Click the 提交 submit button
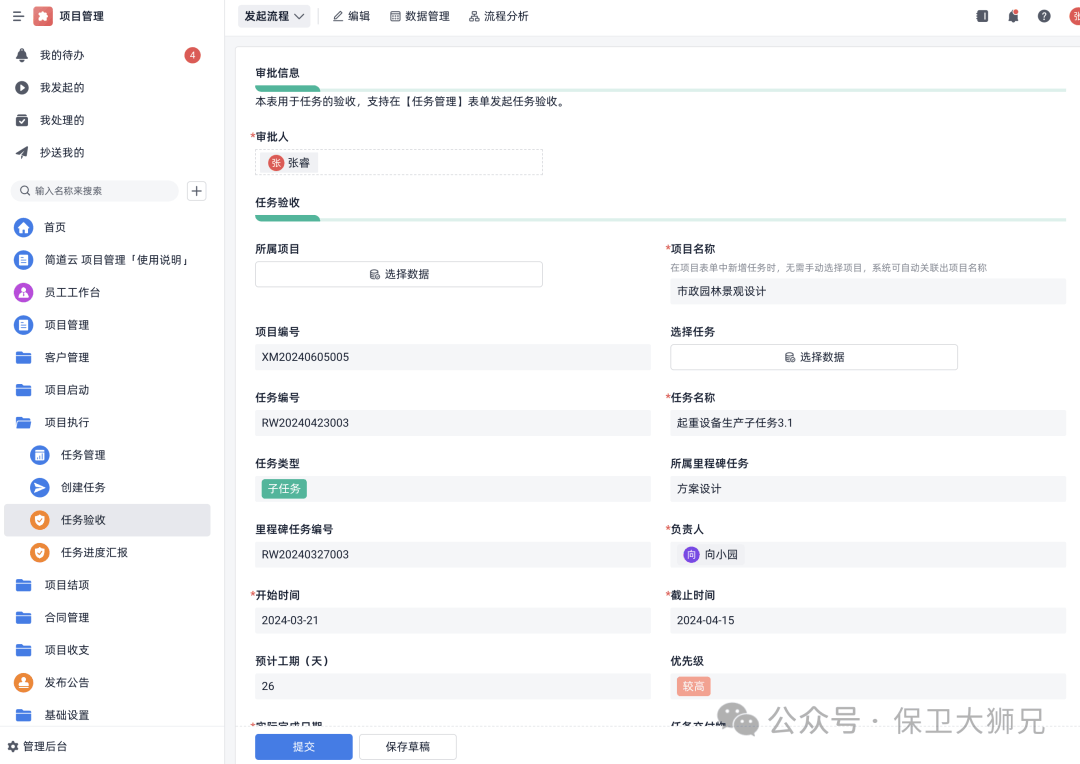The width and height of the screenshot is (1080, 764). [x=303, y=747]
